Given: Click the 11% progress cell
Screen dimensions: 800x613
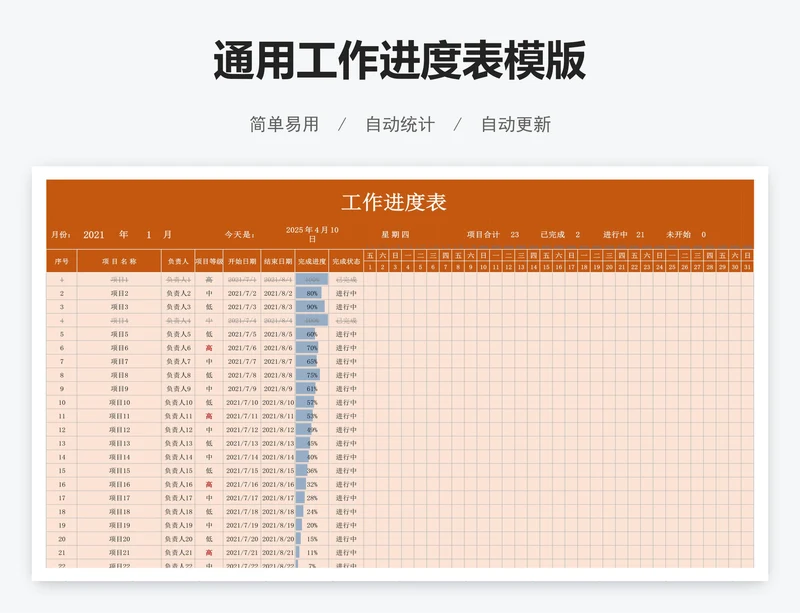Looking at the screenshot, I should click(x=312, y=553).
